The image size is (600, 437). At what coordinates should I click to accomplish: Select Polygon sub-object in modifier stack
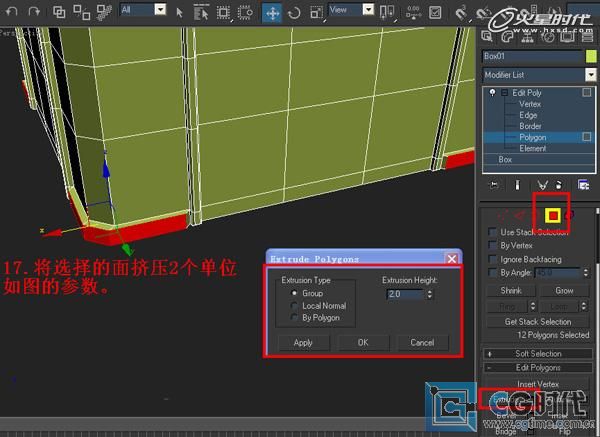[x=533, y=137]
